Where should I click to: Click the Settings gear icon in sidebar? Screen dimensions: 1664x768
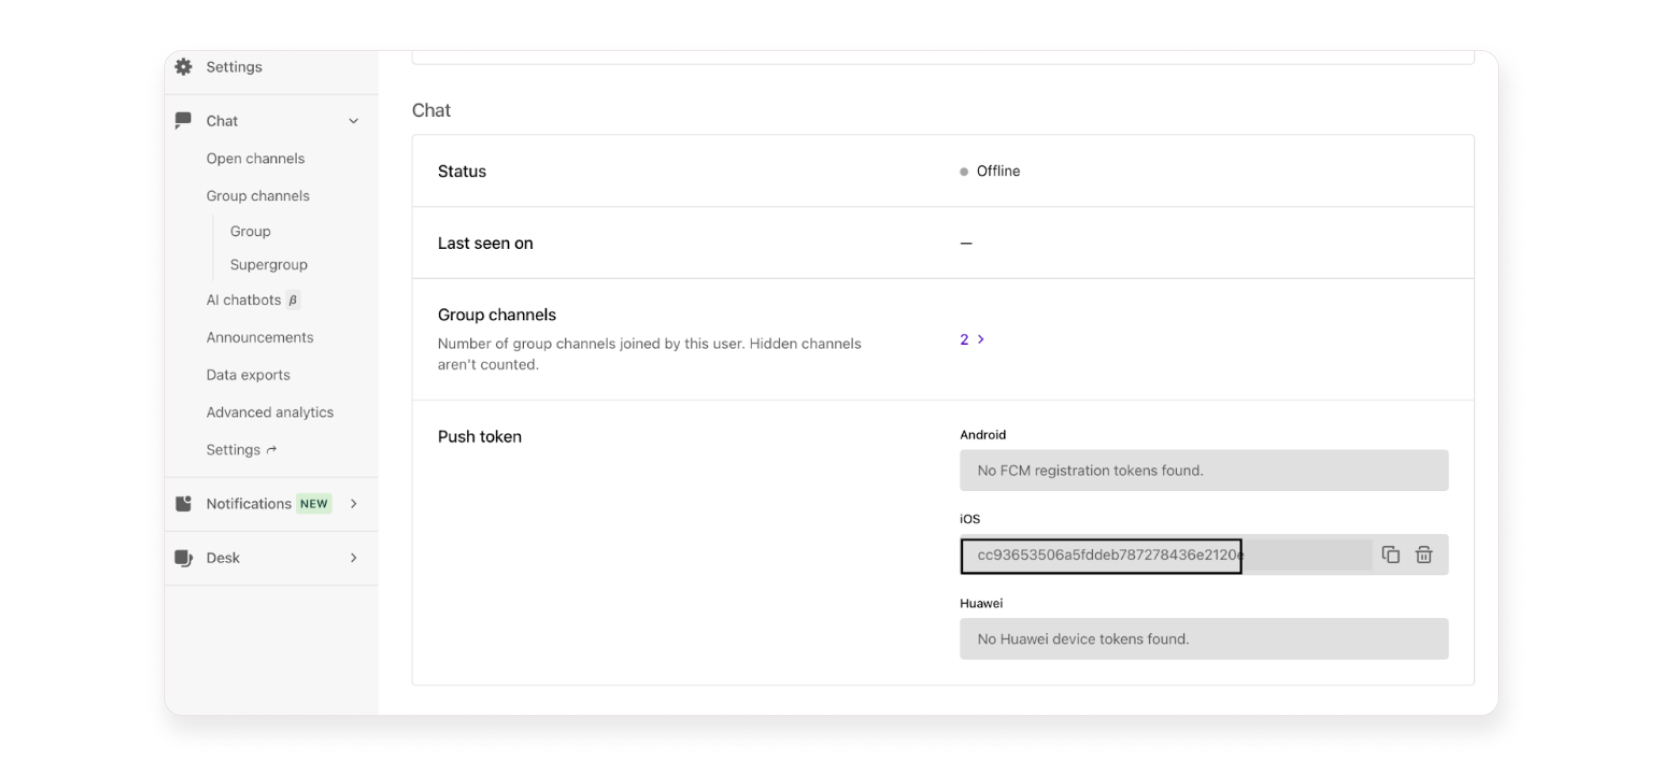(184, 67)
